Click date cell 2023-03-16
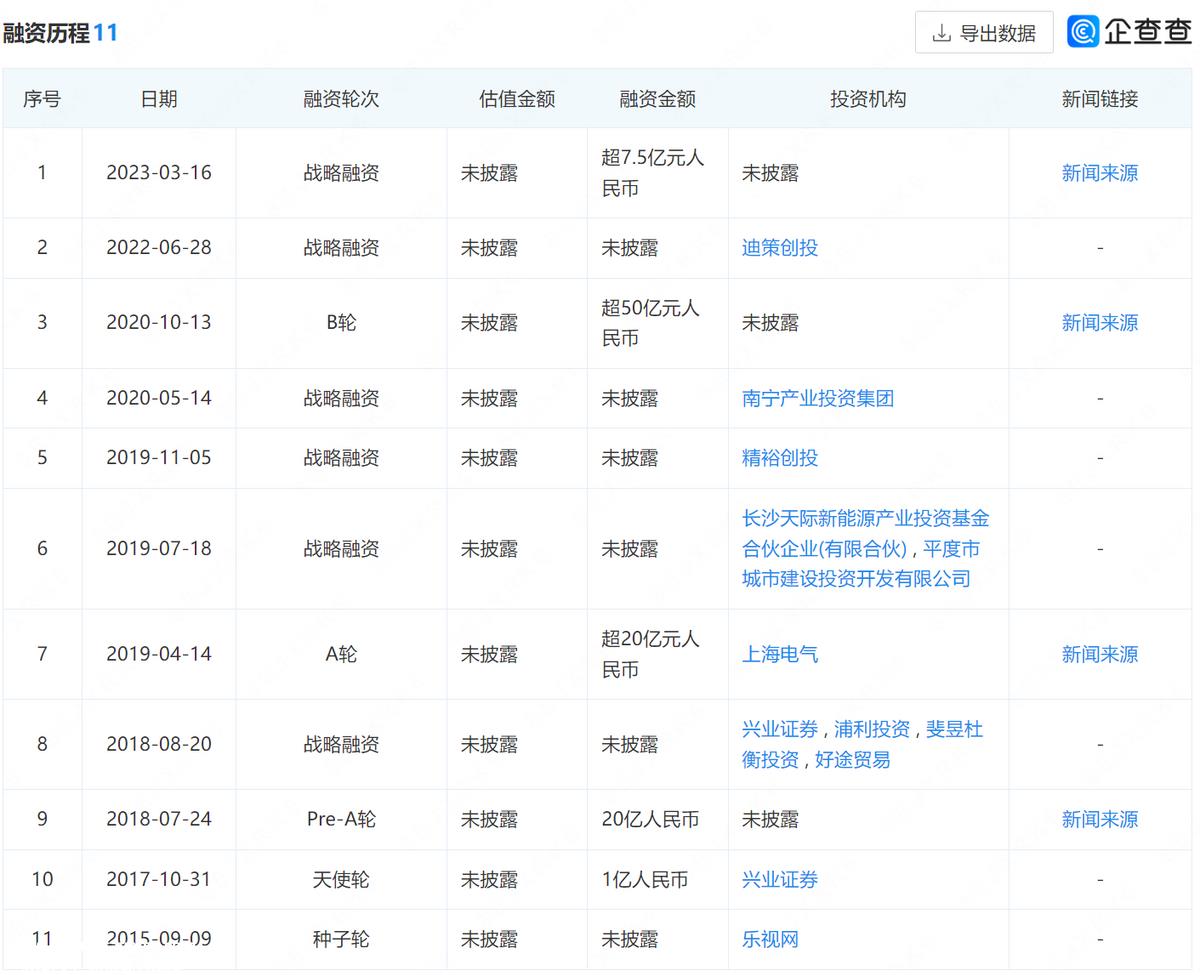The height and width of the screenshot is (975, 1200). (x=159, y=173)
